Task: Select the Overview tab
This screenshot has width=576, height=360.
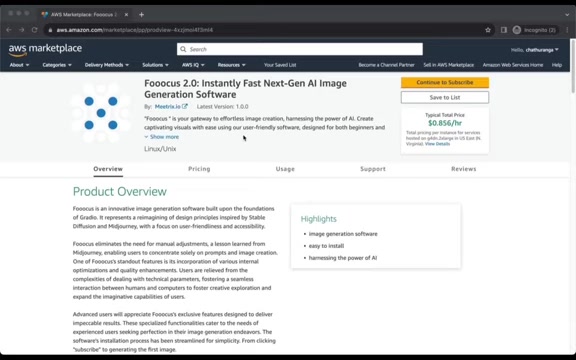Action: tap(108, 169)
